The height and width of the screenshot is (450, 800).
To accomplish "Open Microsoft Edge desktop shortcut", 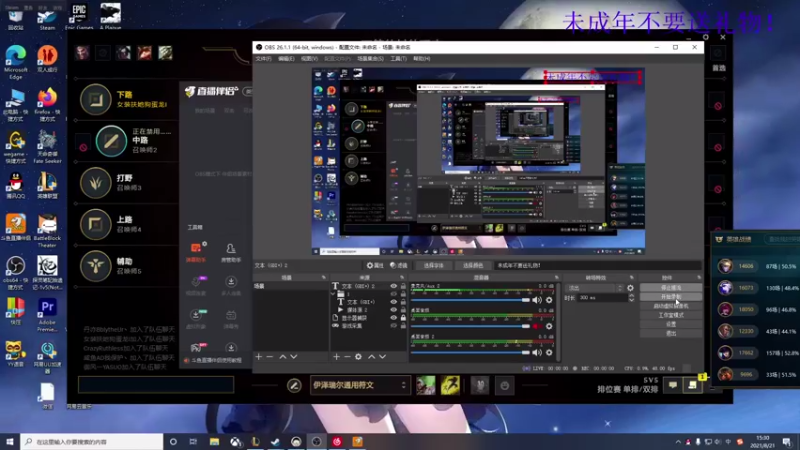I will 16,62.
